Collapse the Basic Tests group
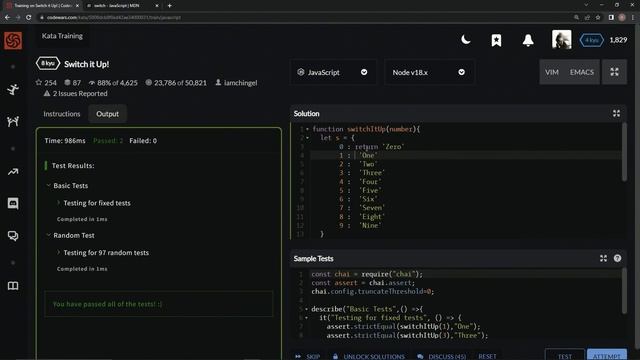Image resolution: width=640 pixels, height=360 pixels. click(49, 185)
